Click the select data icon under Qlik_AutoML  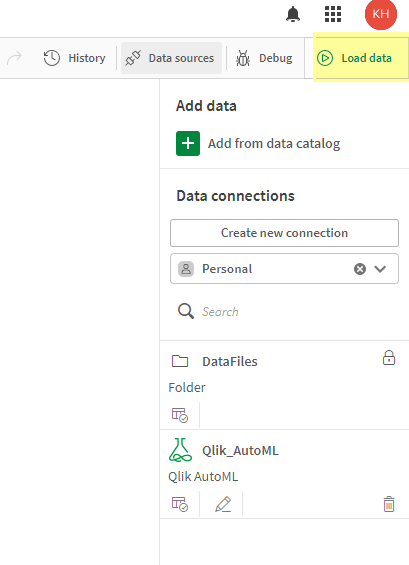coord(180,504)
